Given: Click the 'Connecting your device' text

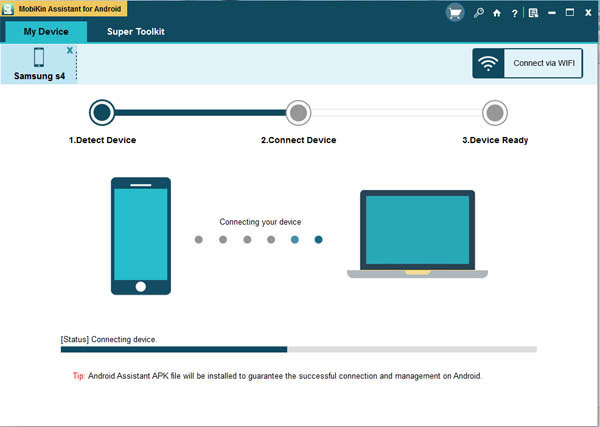Looking at the screenshot, I should click(260, 222).
